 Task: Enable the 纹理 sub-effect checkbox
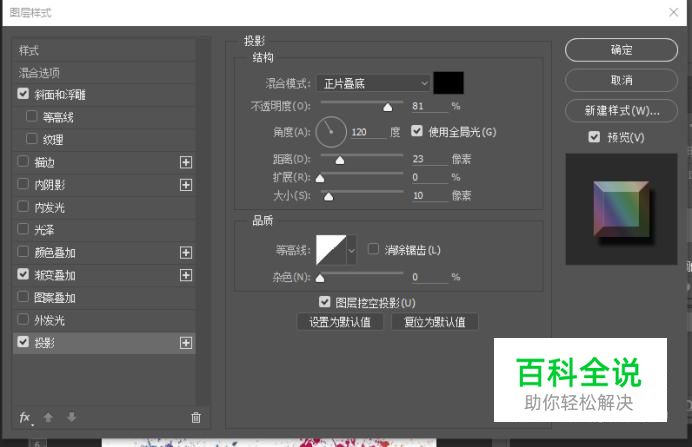[x=31, y=139]
